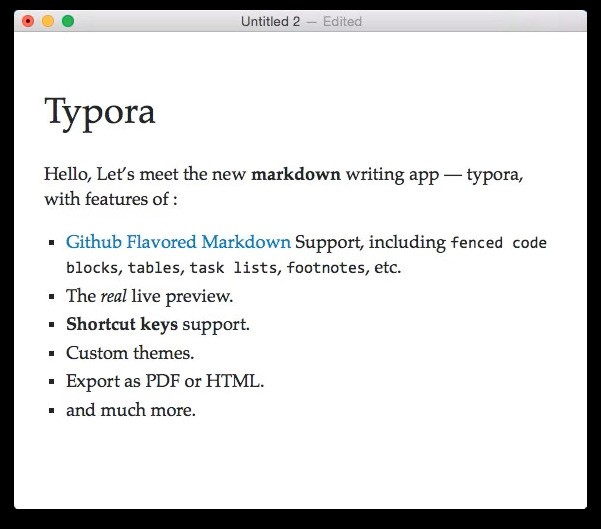Image resolution: width=601 pixels, height=529 pixels.
Task: Click the "Untitled 2" window title
Action: [270, 21]
